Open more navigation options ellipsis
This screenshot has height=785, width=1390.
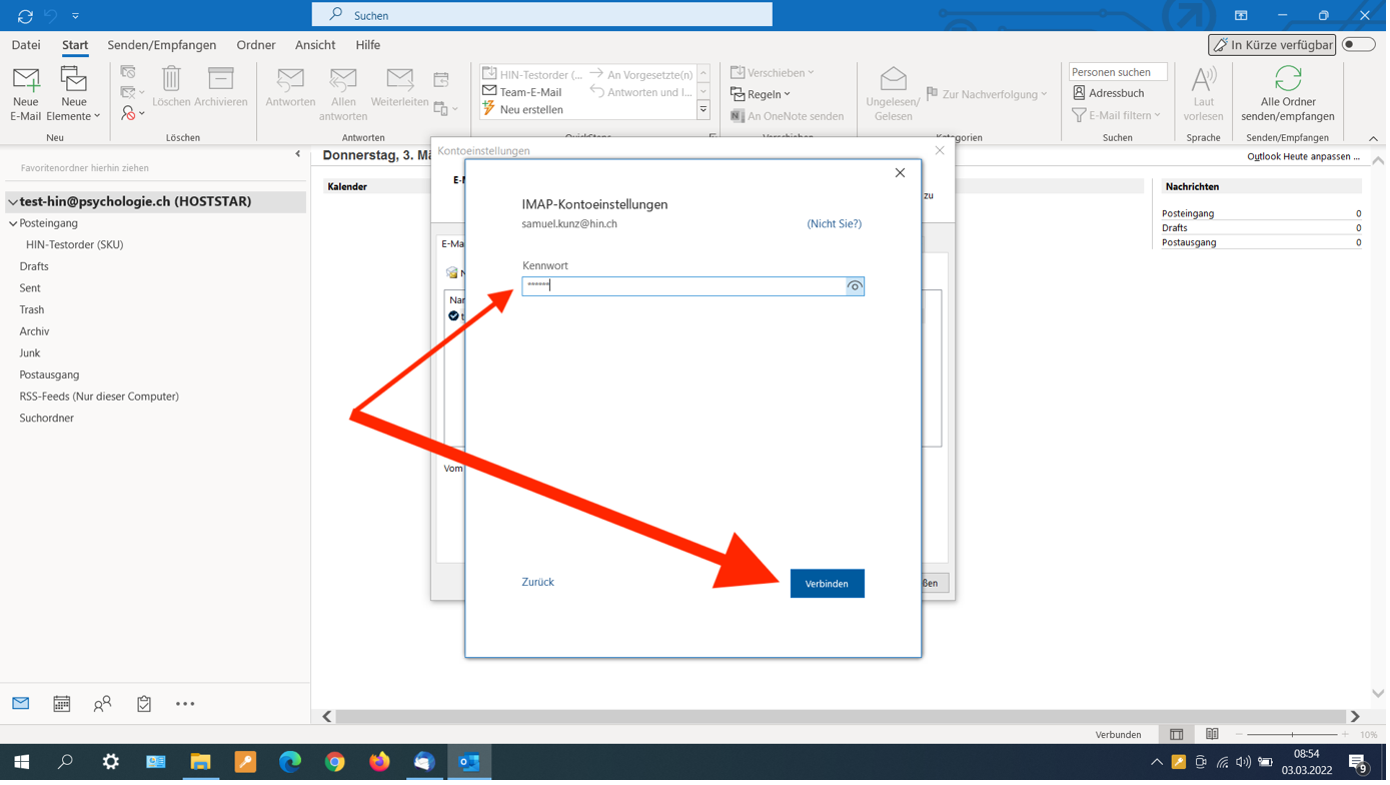[x=185, y=704]
